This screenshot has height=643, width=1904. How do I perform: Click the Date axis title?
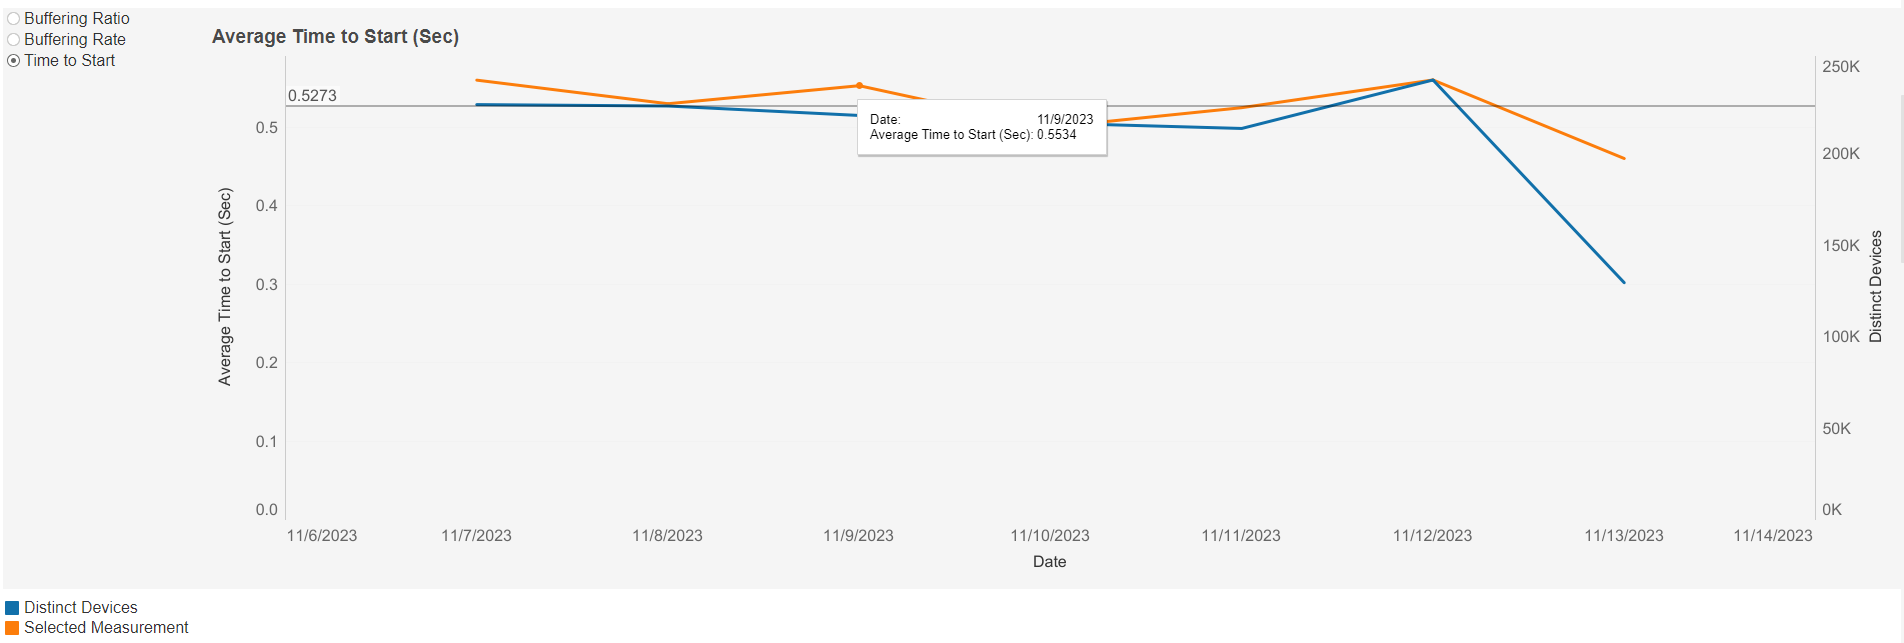coord(1049,562)
